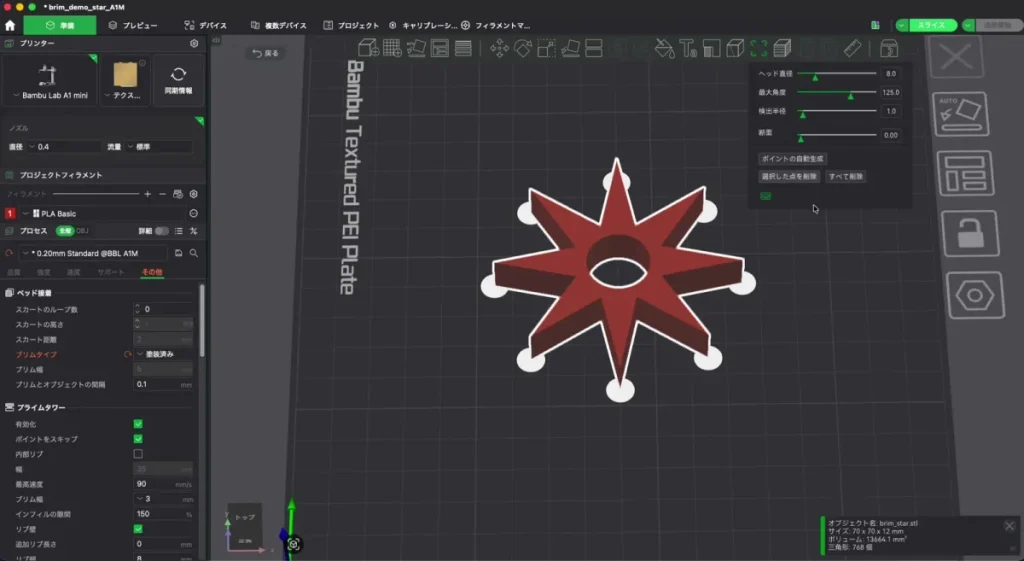Switch process scope to OBJ
The width and height of the screenshot is (1024, 561).
coord(82,231)
